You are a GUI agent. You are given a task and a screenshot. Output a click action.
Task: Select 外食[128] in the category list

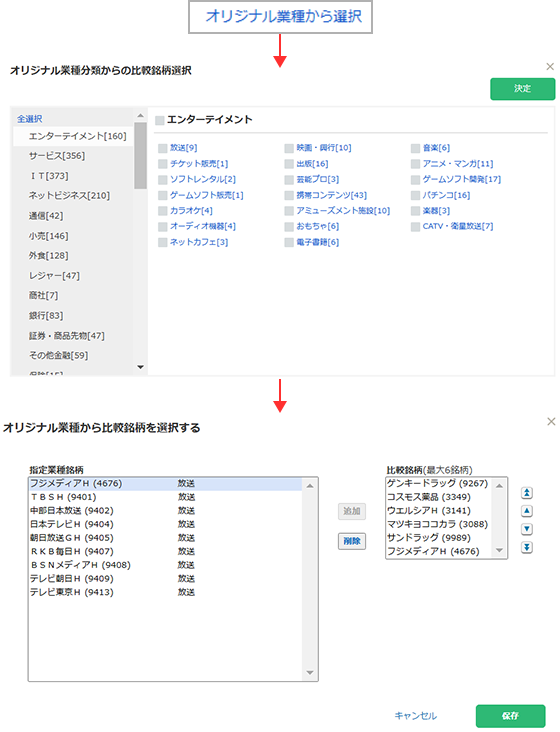pyautogui.click(x=73, y=255)
